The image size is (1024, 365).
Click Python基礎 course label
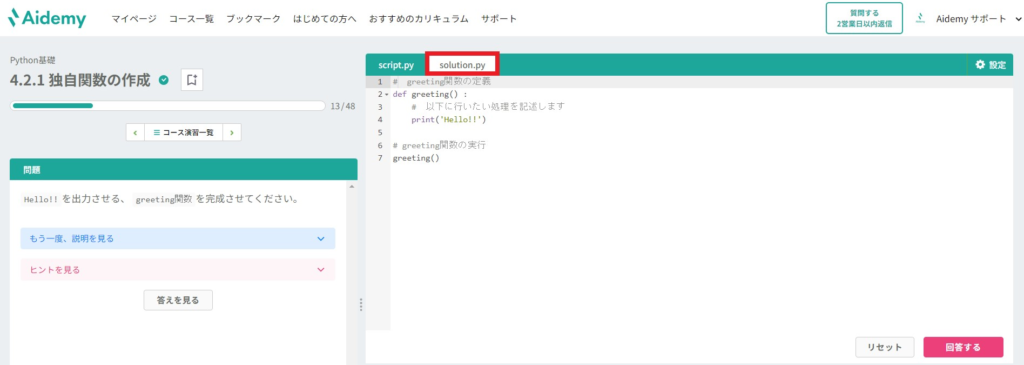33,60
